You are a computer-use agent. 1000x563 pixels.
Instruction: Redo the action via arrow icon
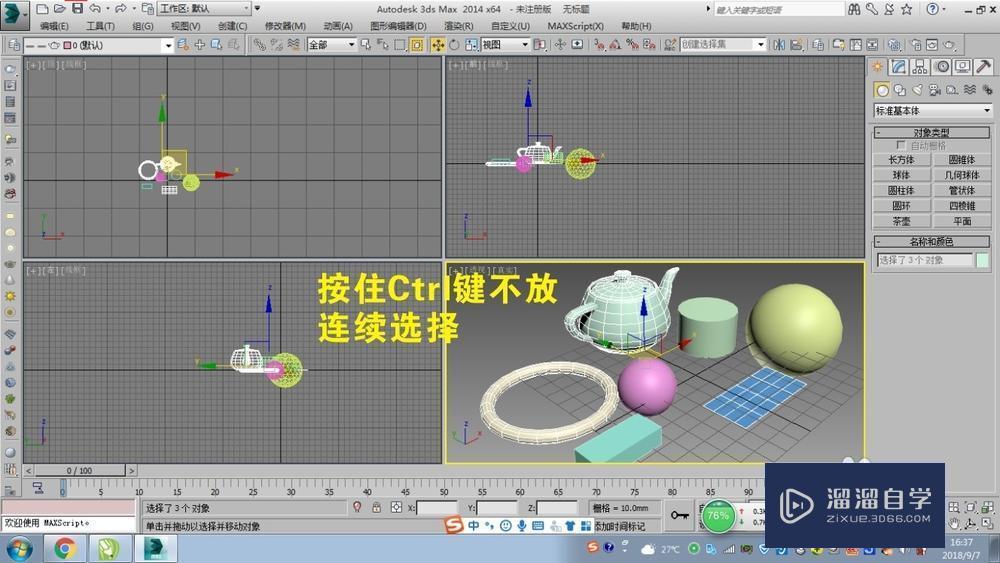tap(121, 9)
